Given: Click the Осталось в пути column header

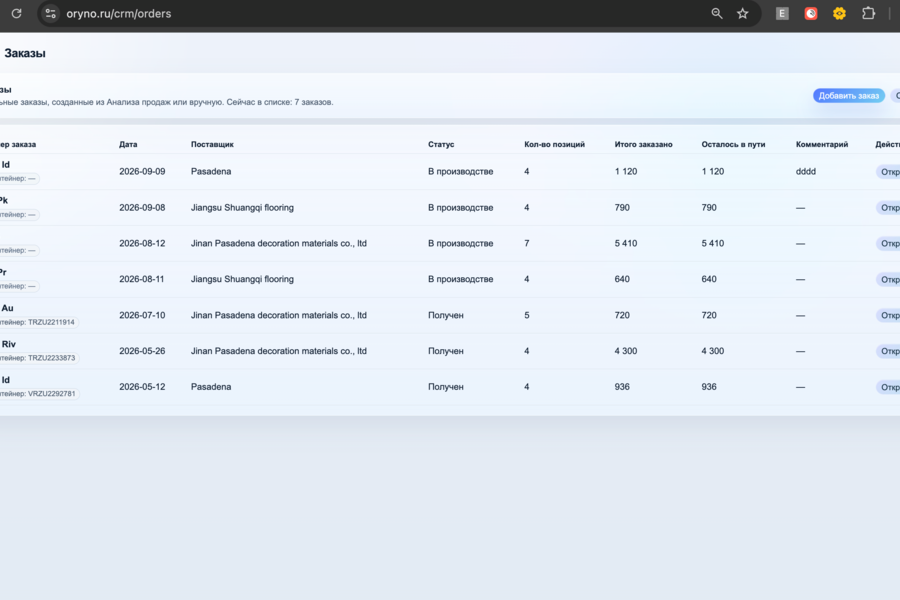Looking at the screenshot, I should click(x=733, y=144).
